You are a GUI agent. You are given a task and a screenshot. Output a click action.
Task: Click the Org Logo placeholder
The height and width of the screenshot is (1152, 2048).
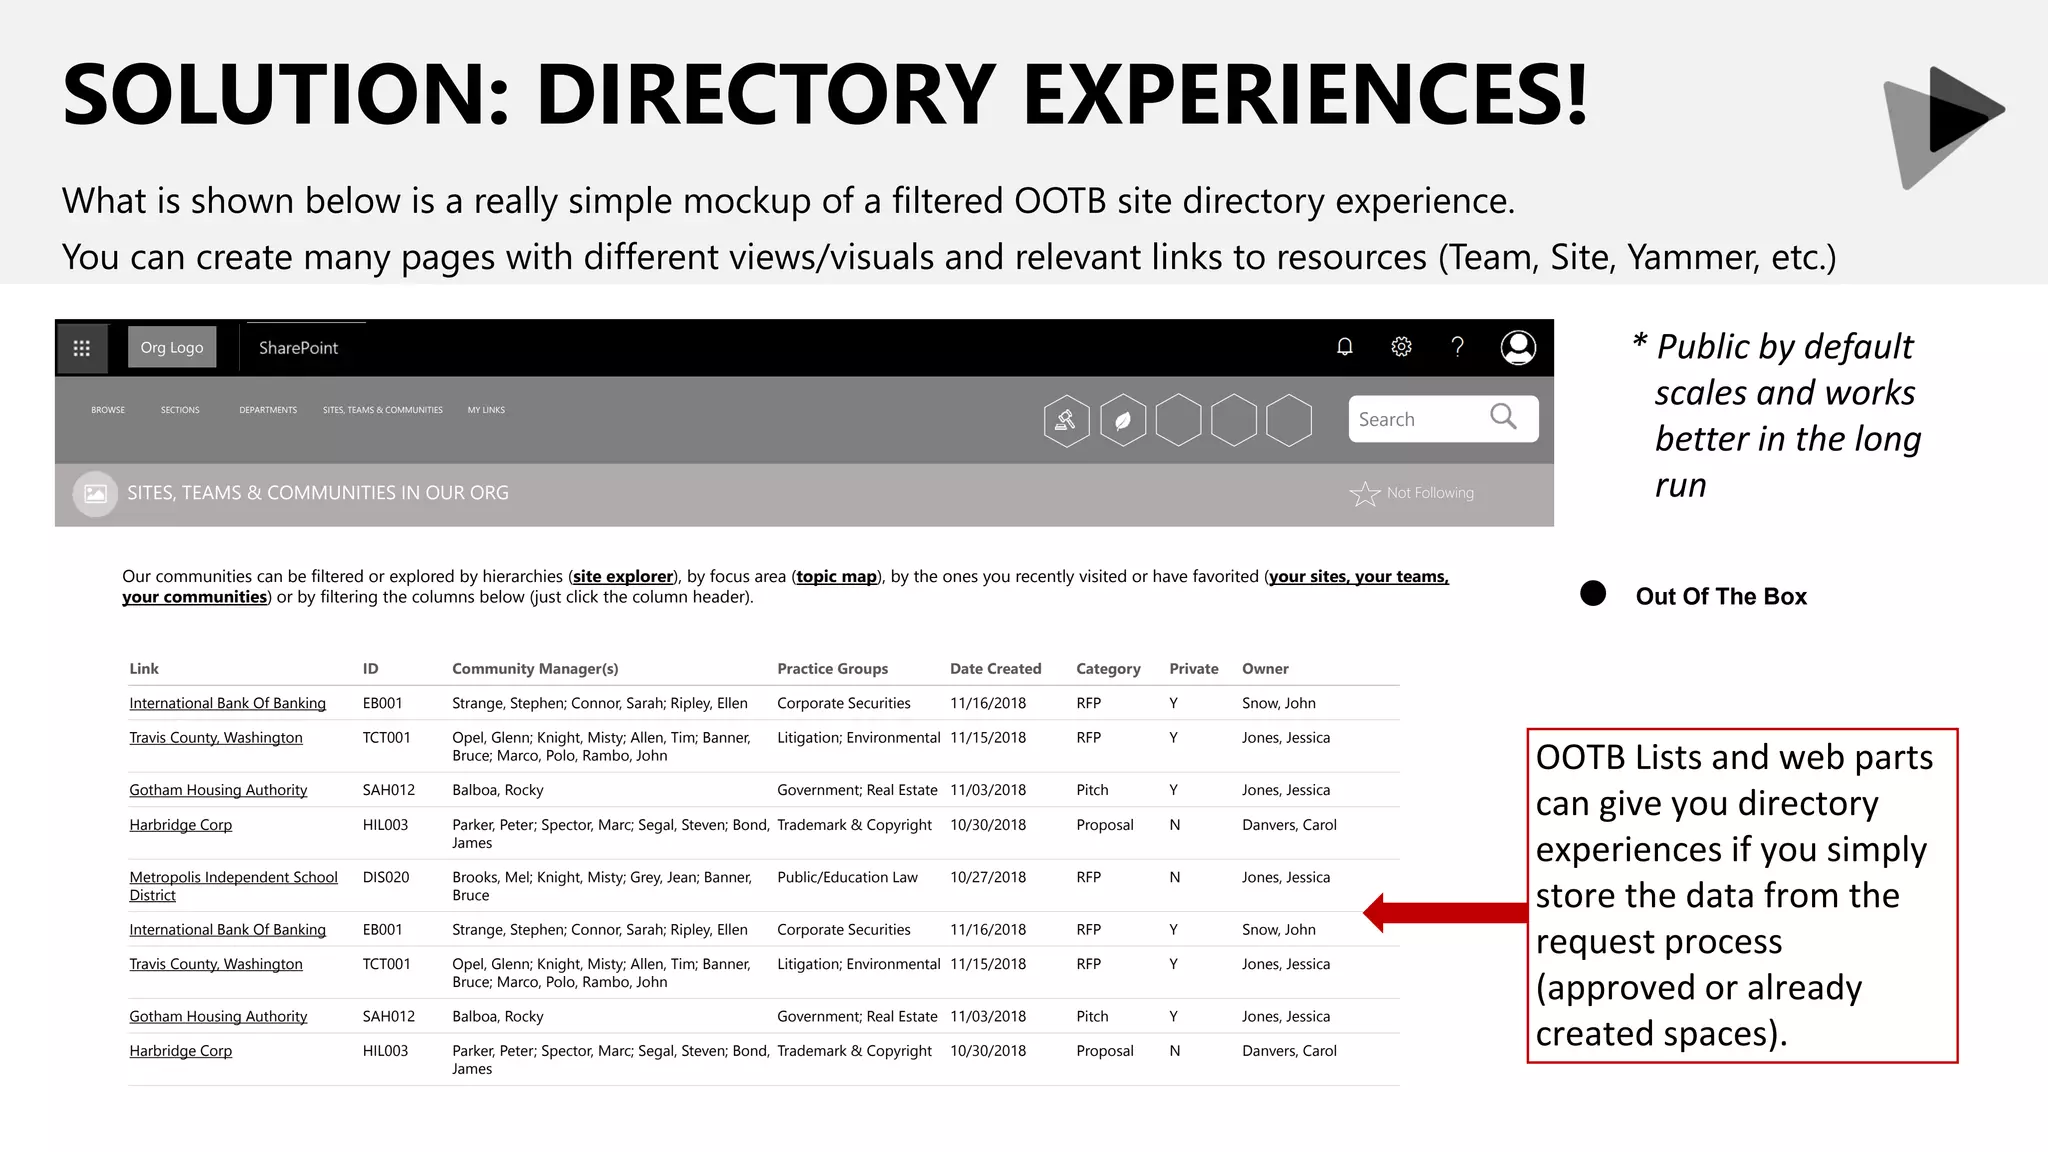pyautogui.click(x=172, y=347)
